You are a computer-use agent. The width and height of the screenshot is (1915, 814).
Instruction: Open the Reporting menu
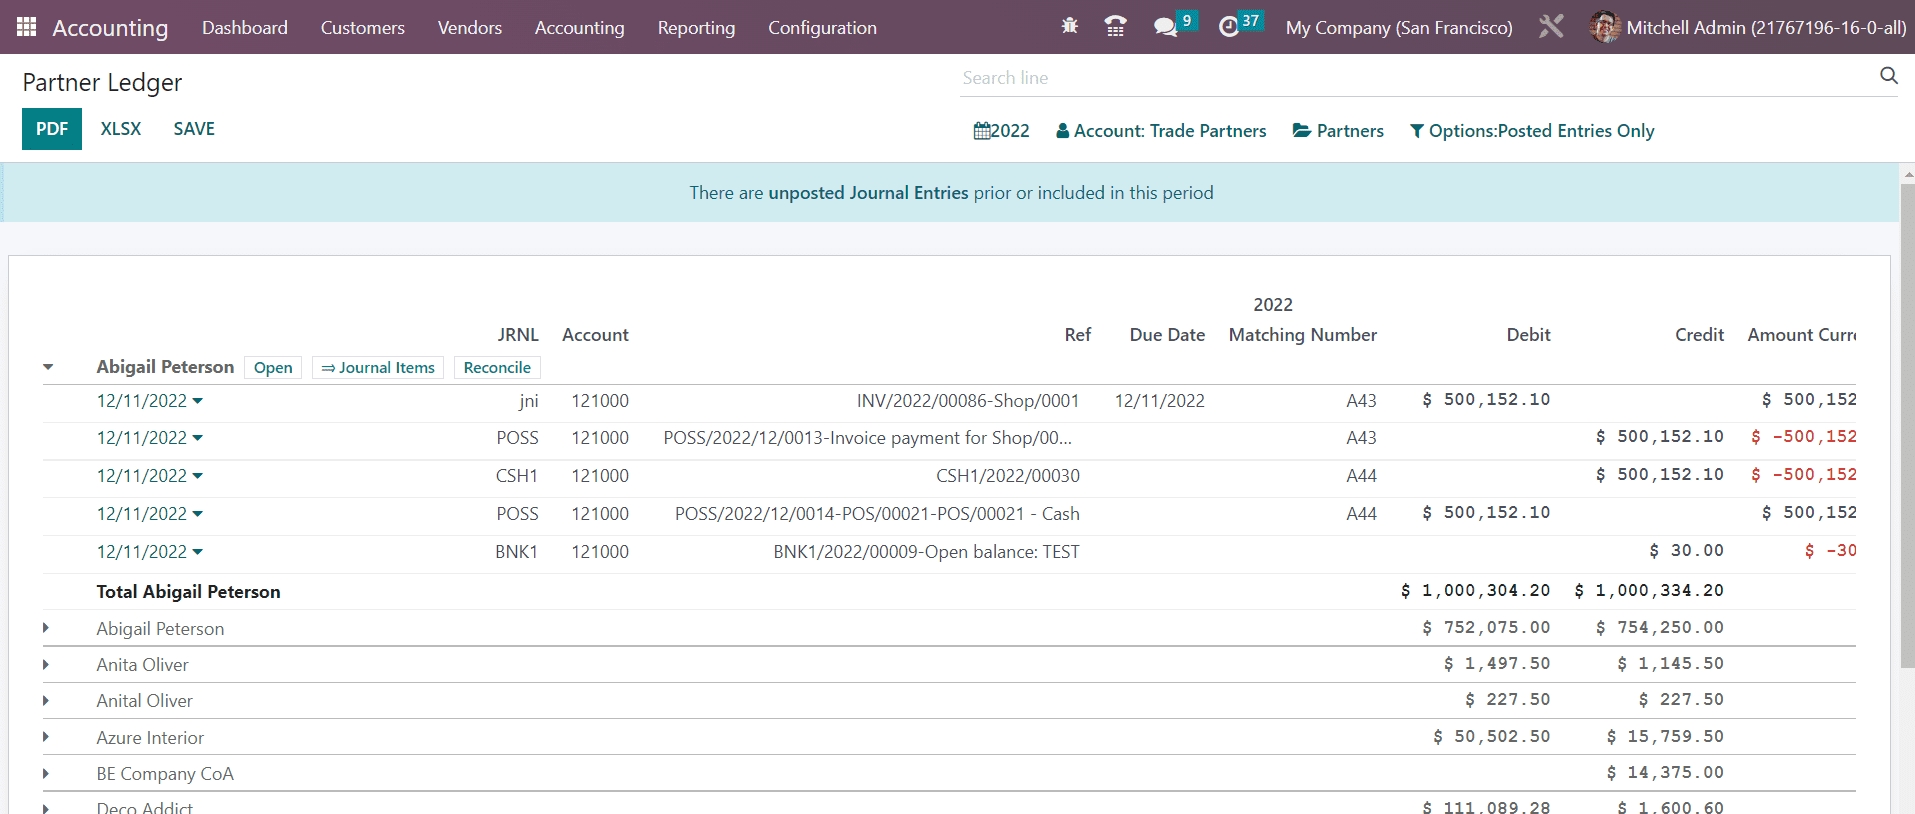click(x=696, y=28)
